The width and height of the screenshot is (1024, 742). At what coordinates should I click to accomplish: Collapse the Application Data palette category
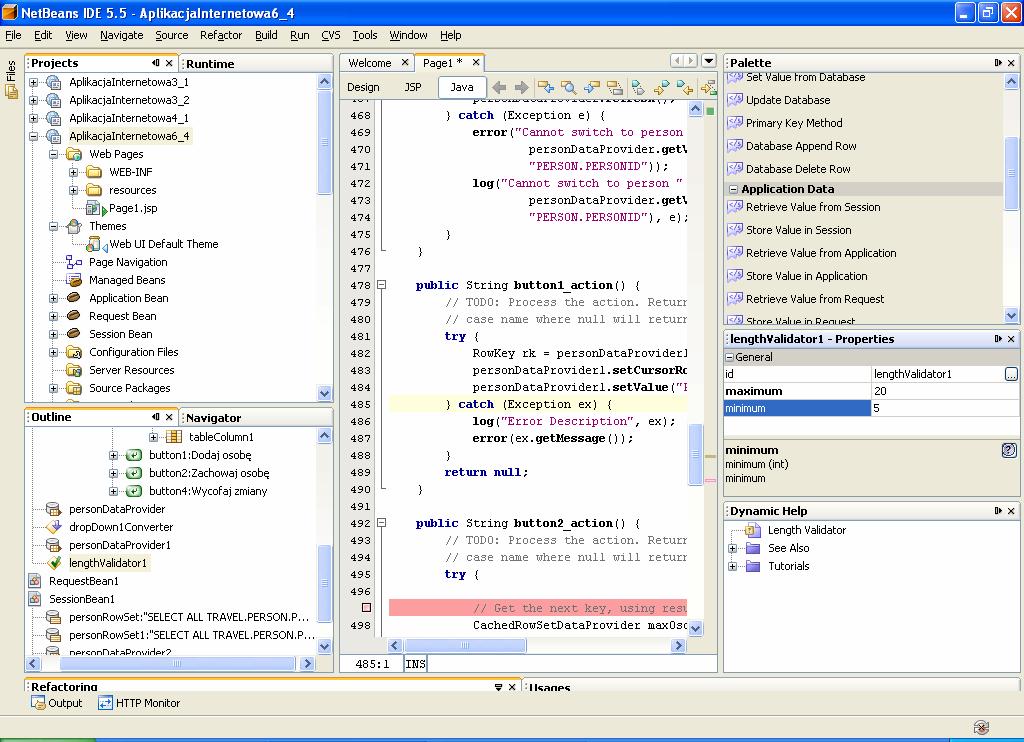(x=733, y=189)
